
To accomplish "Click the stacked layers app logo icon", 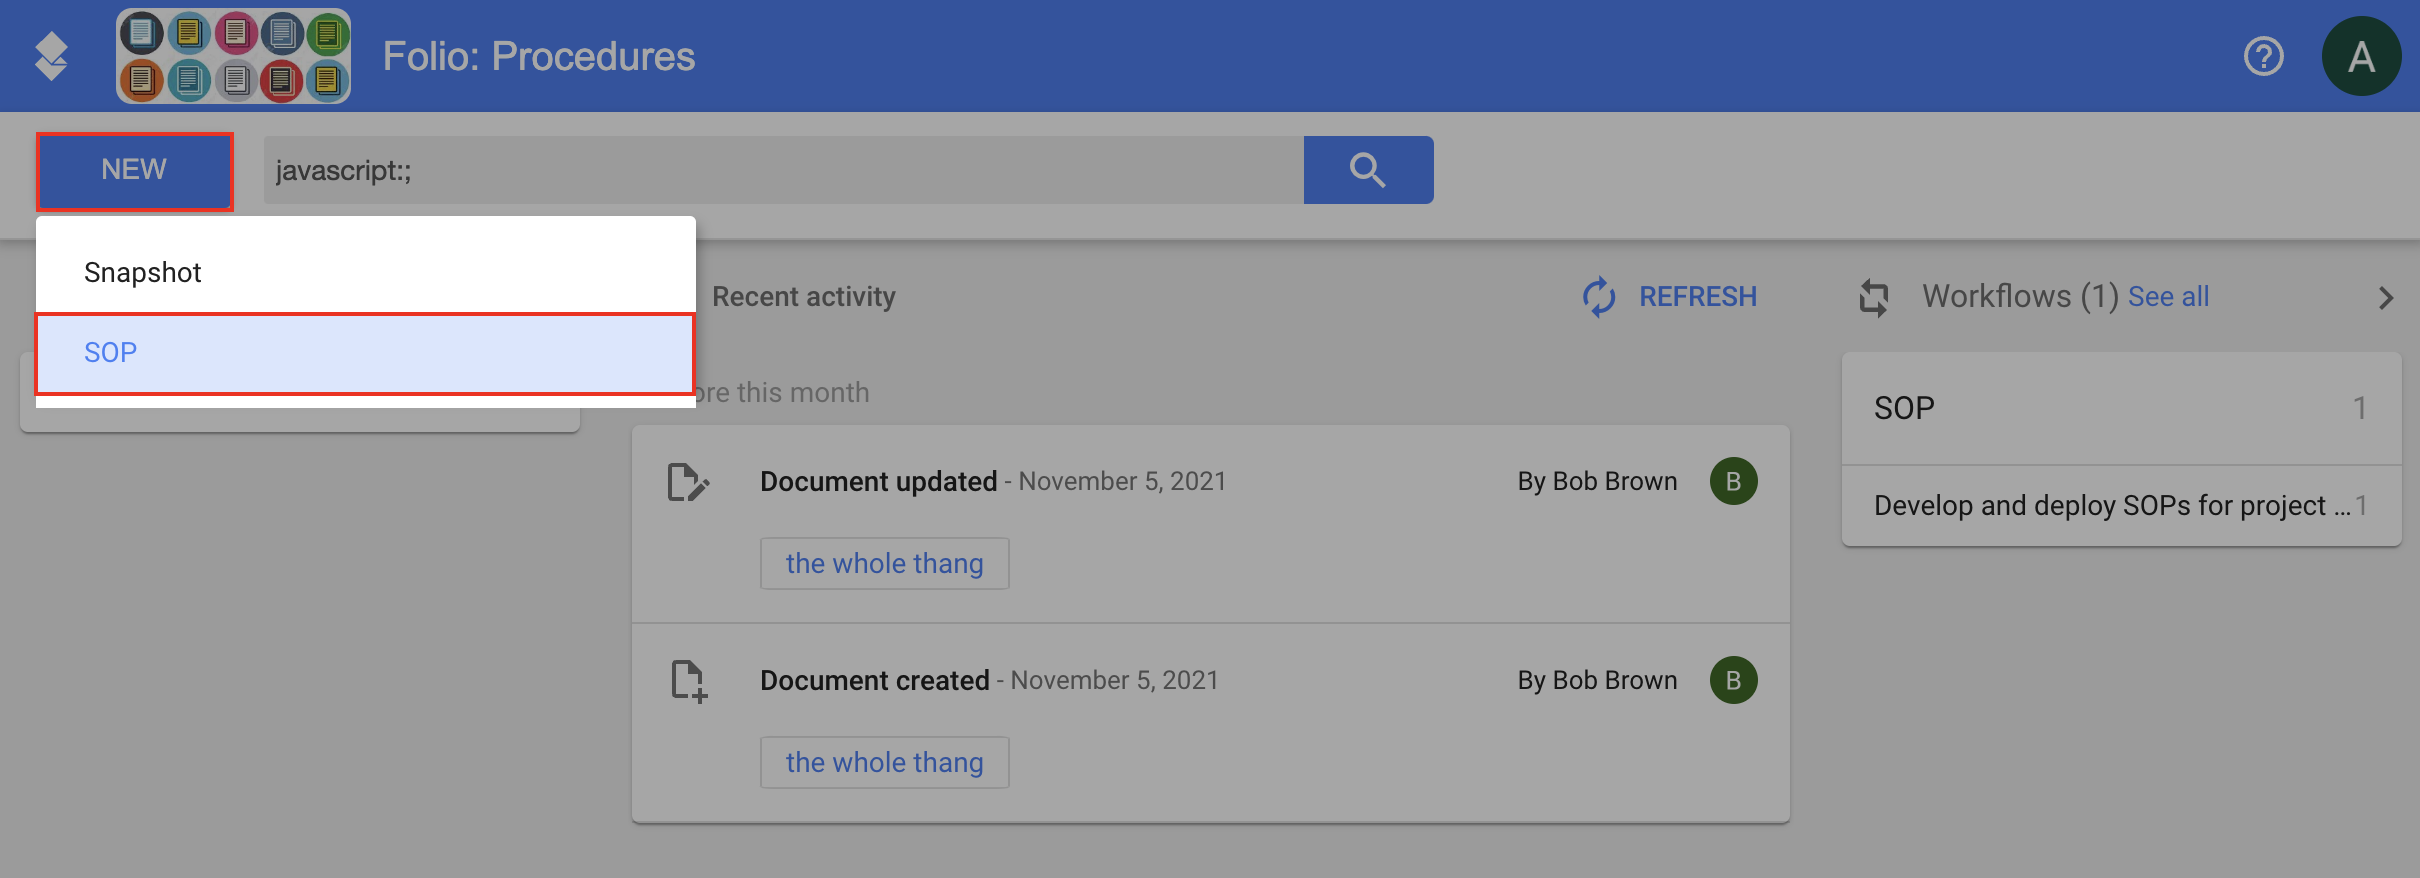I will [x=51, y=56].
